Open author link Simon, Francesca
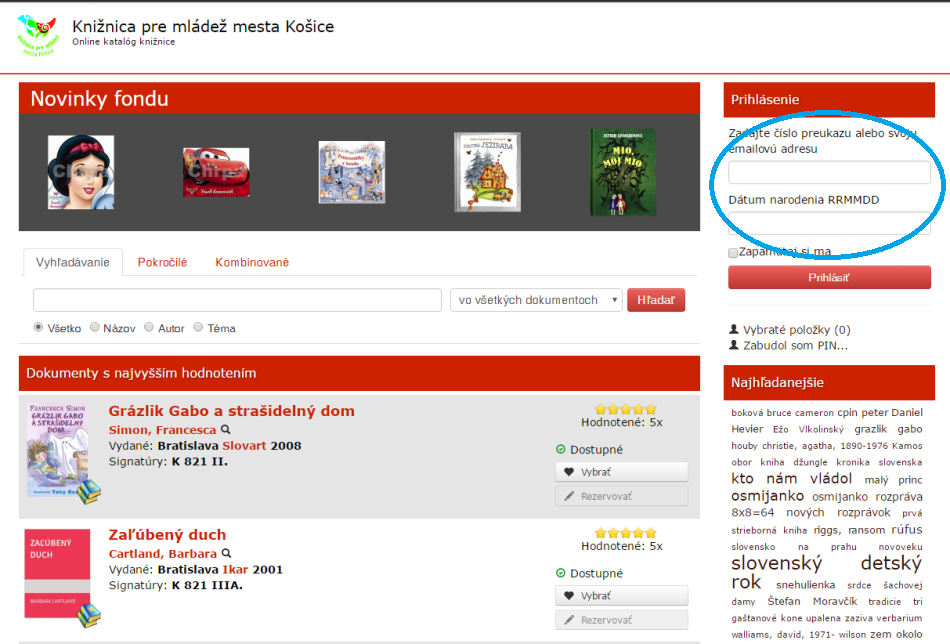Viewport: 950px width, 644px height. click(162, 430)
